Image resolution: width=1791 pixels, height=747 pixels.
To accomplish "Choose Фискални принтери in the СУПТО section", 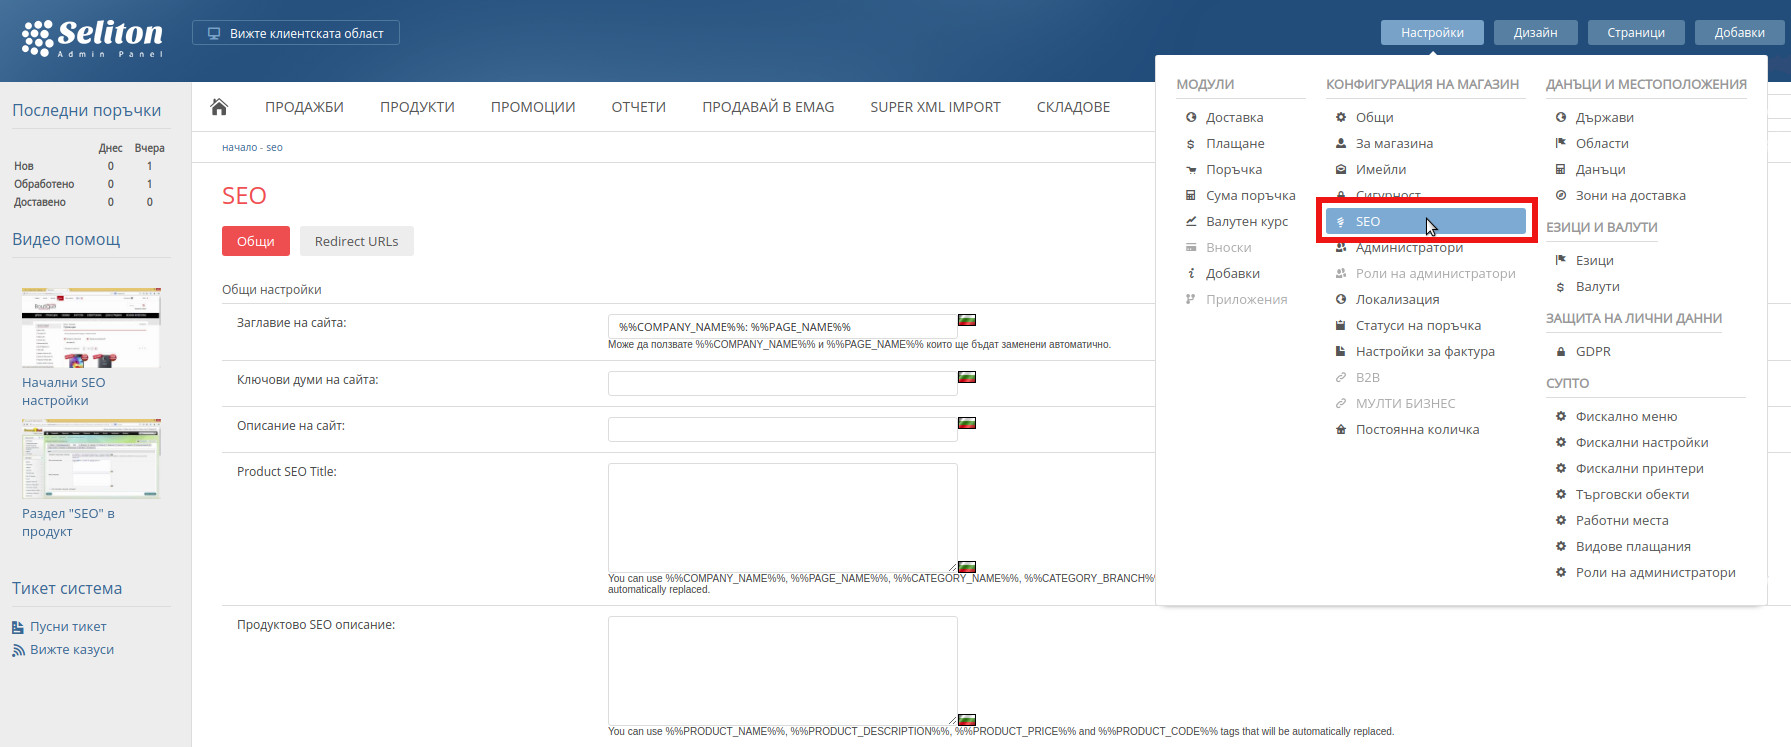I will 1639,469.
